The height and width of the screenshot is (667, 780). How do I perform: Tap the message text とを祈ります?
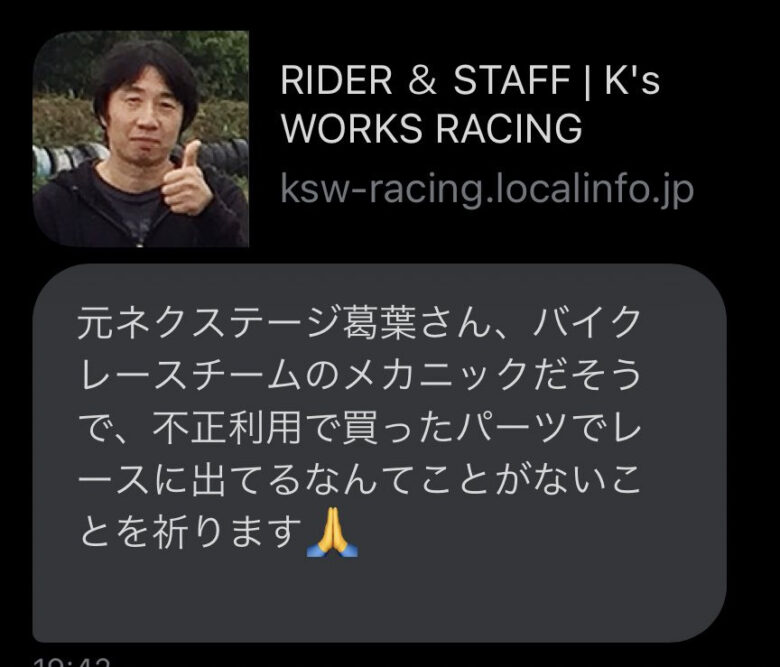pos(191,532)
